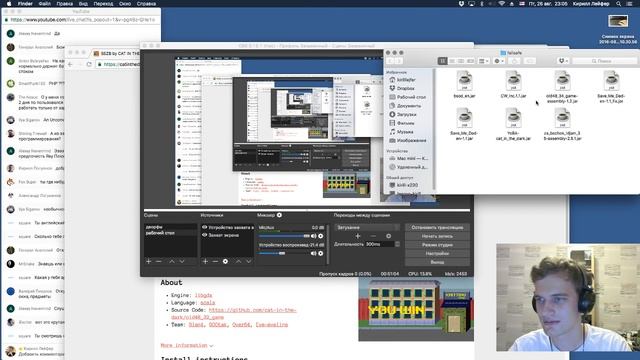Click YouTube live chat address bar
640x360 pixels.
point(82,20)
